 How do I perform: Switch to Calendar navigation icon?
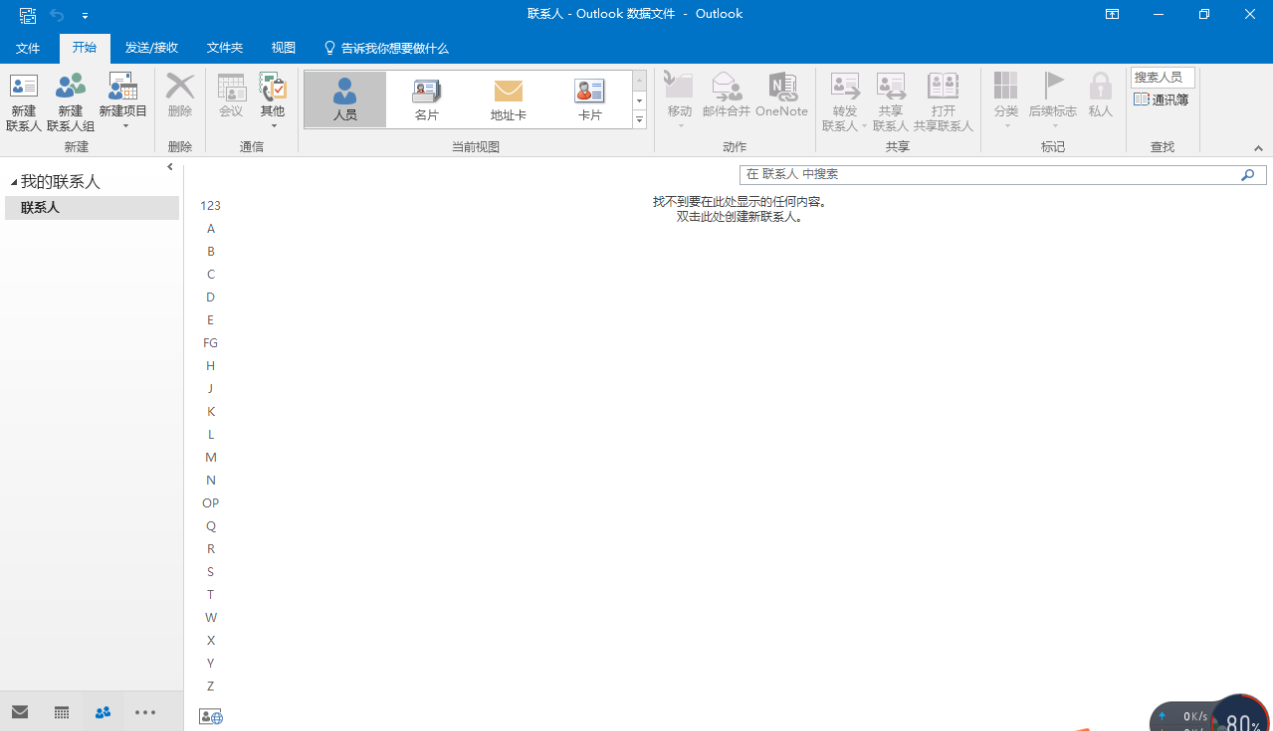pyautogui.click(x=62, y=713)
